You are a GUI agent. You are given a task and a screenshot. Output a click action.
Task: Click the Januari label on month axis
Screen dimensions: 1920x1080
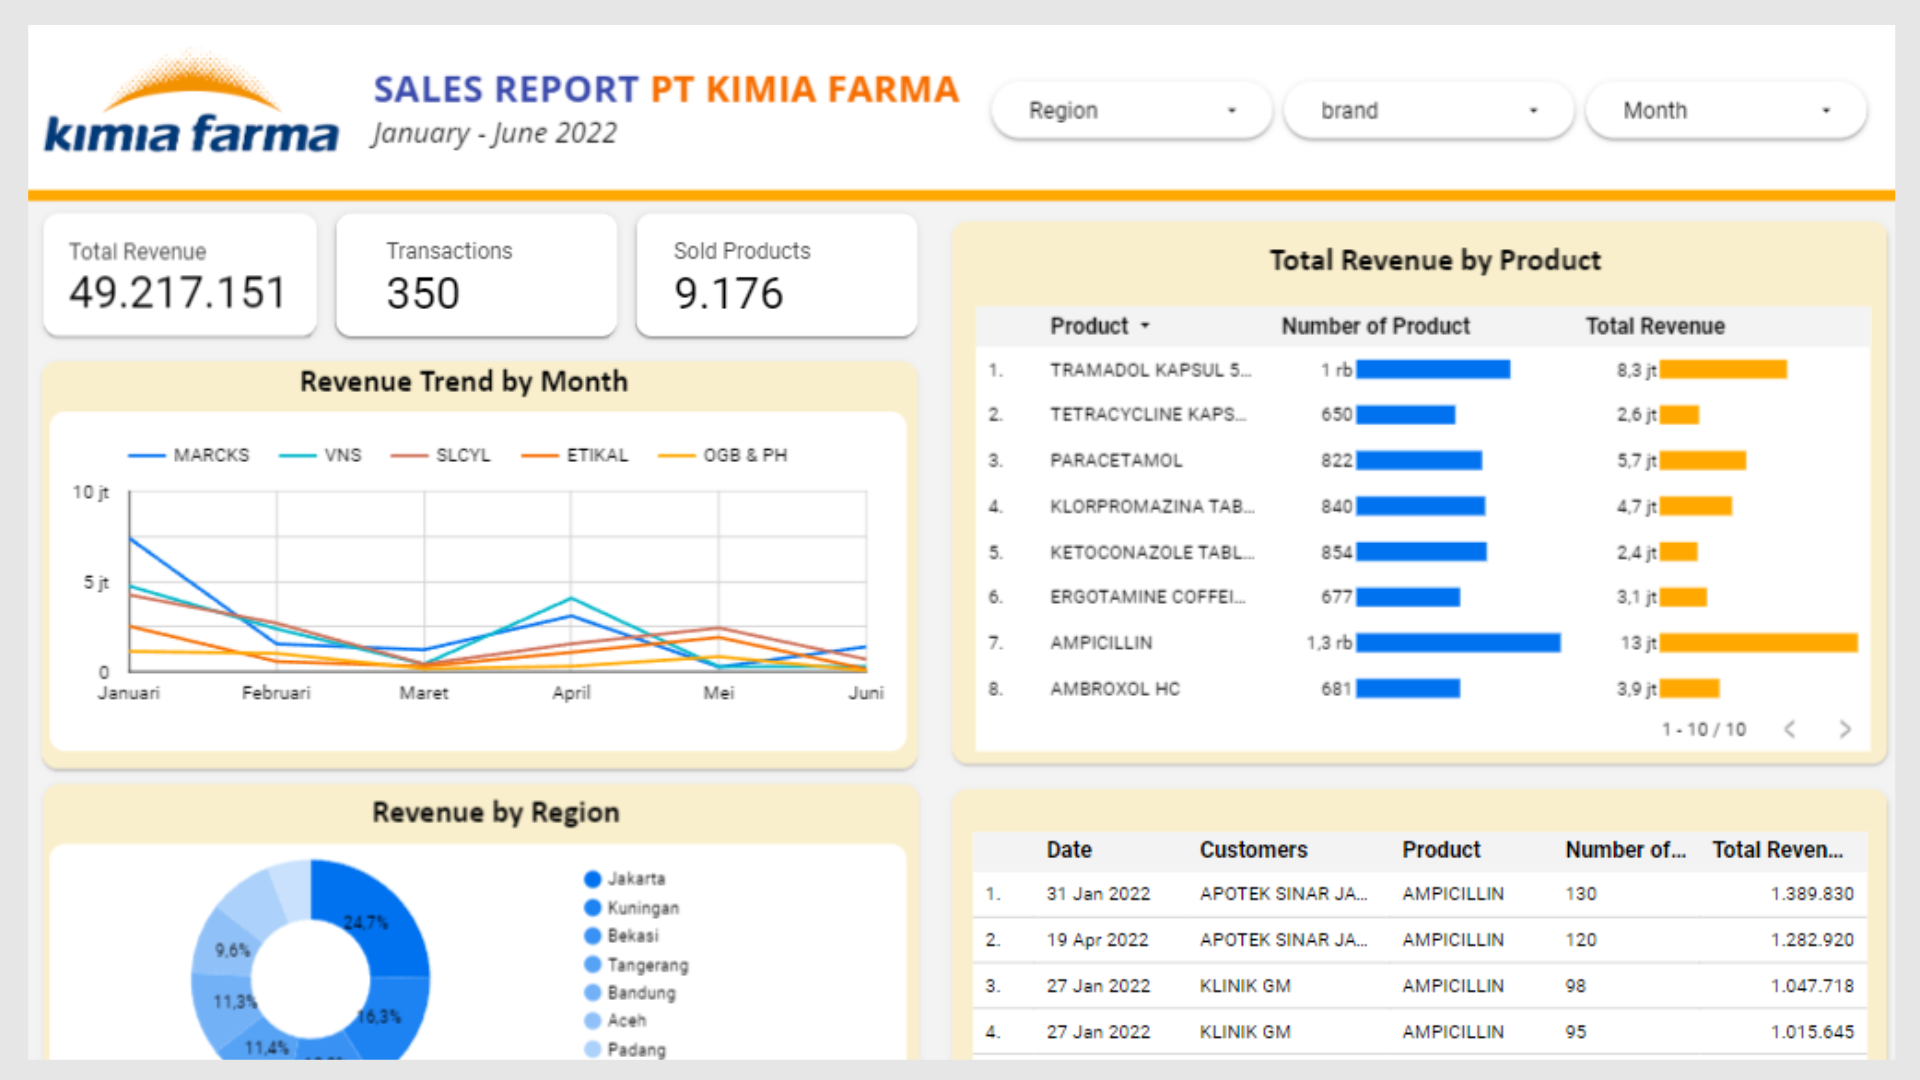[x=129, y=692]
